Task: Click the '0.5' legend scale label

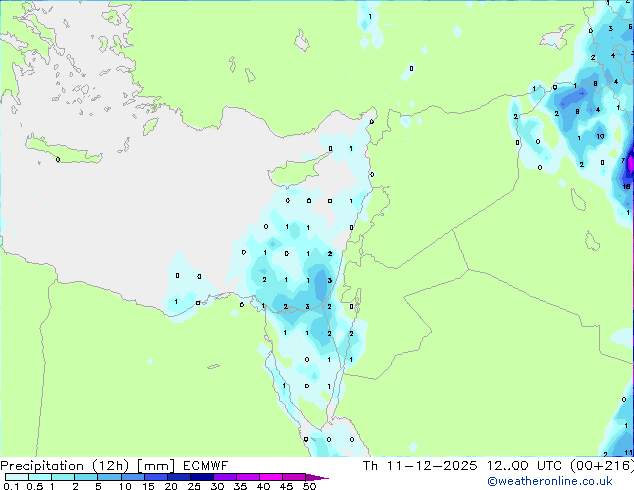Action: pos(35,486)
